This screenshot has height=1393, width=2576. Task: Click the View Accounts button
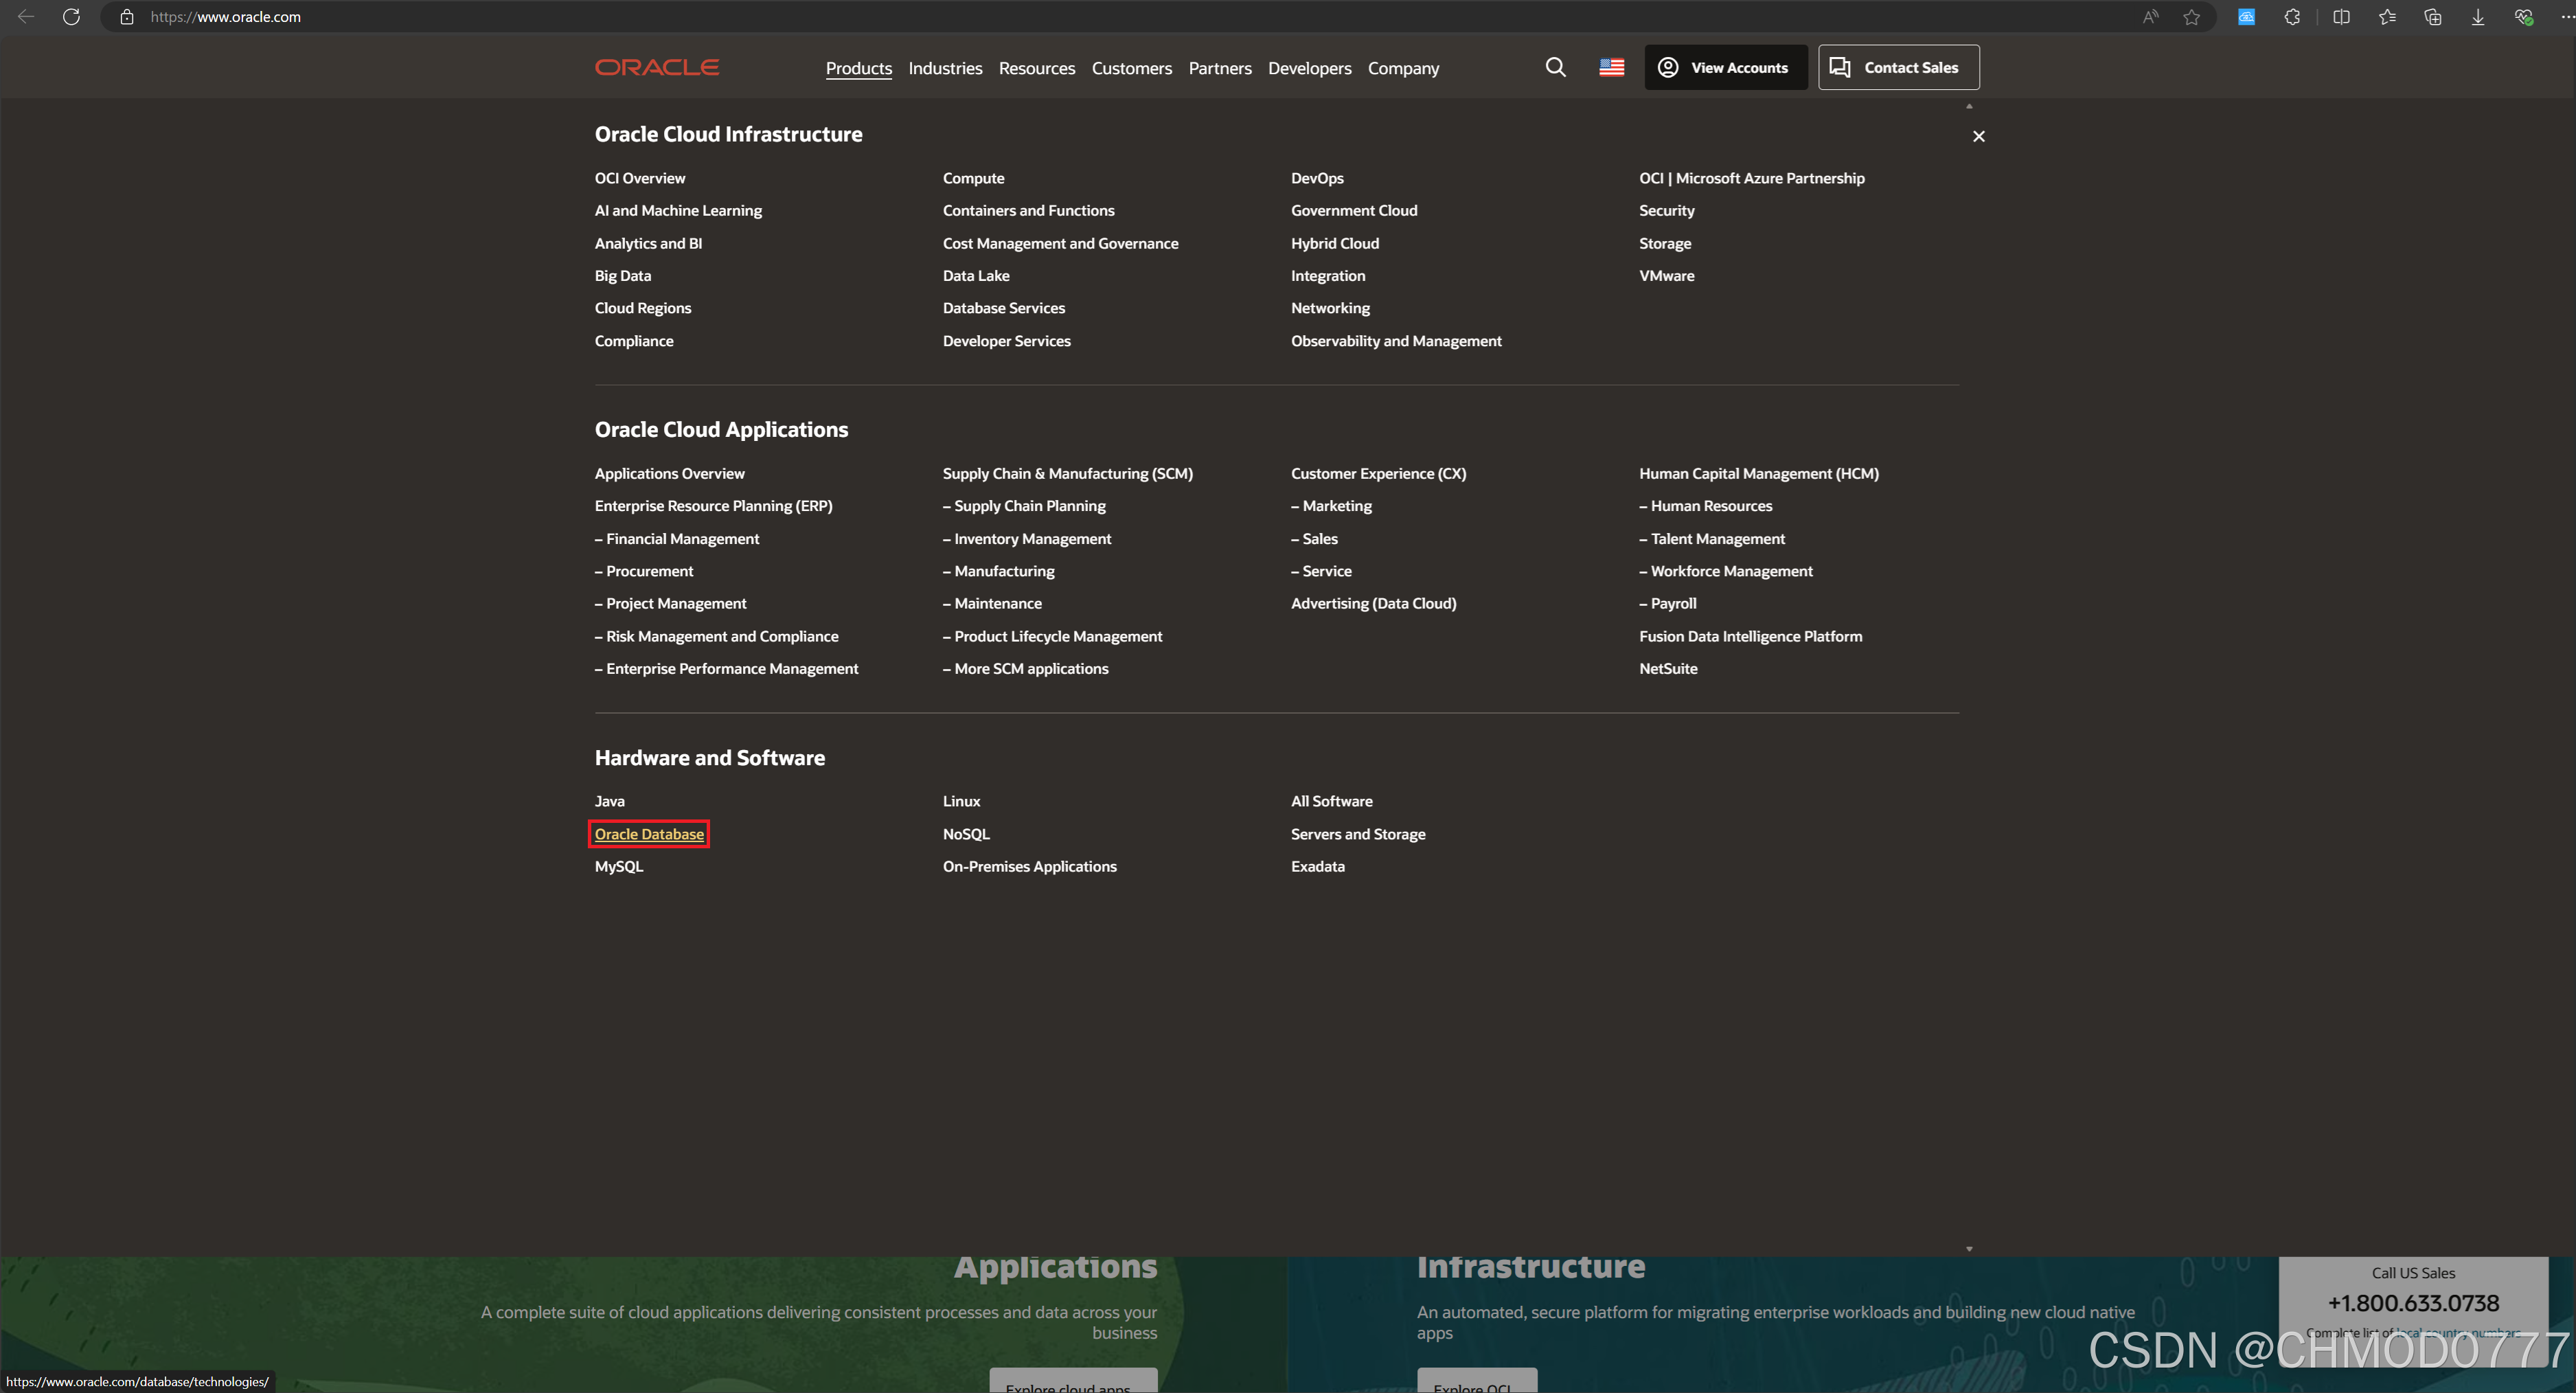(1725, 67)
